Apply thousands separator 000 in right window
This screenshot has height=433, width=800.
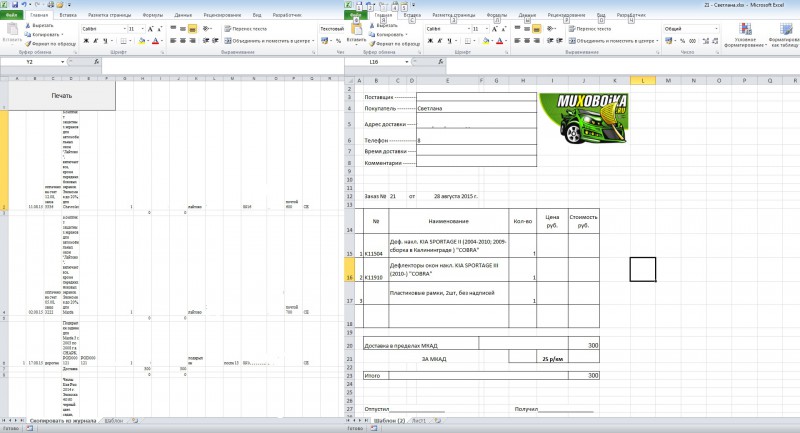coord(692,41)
